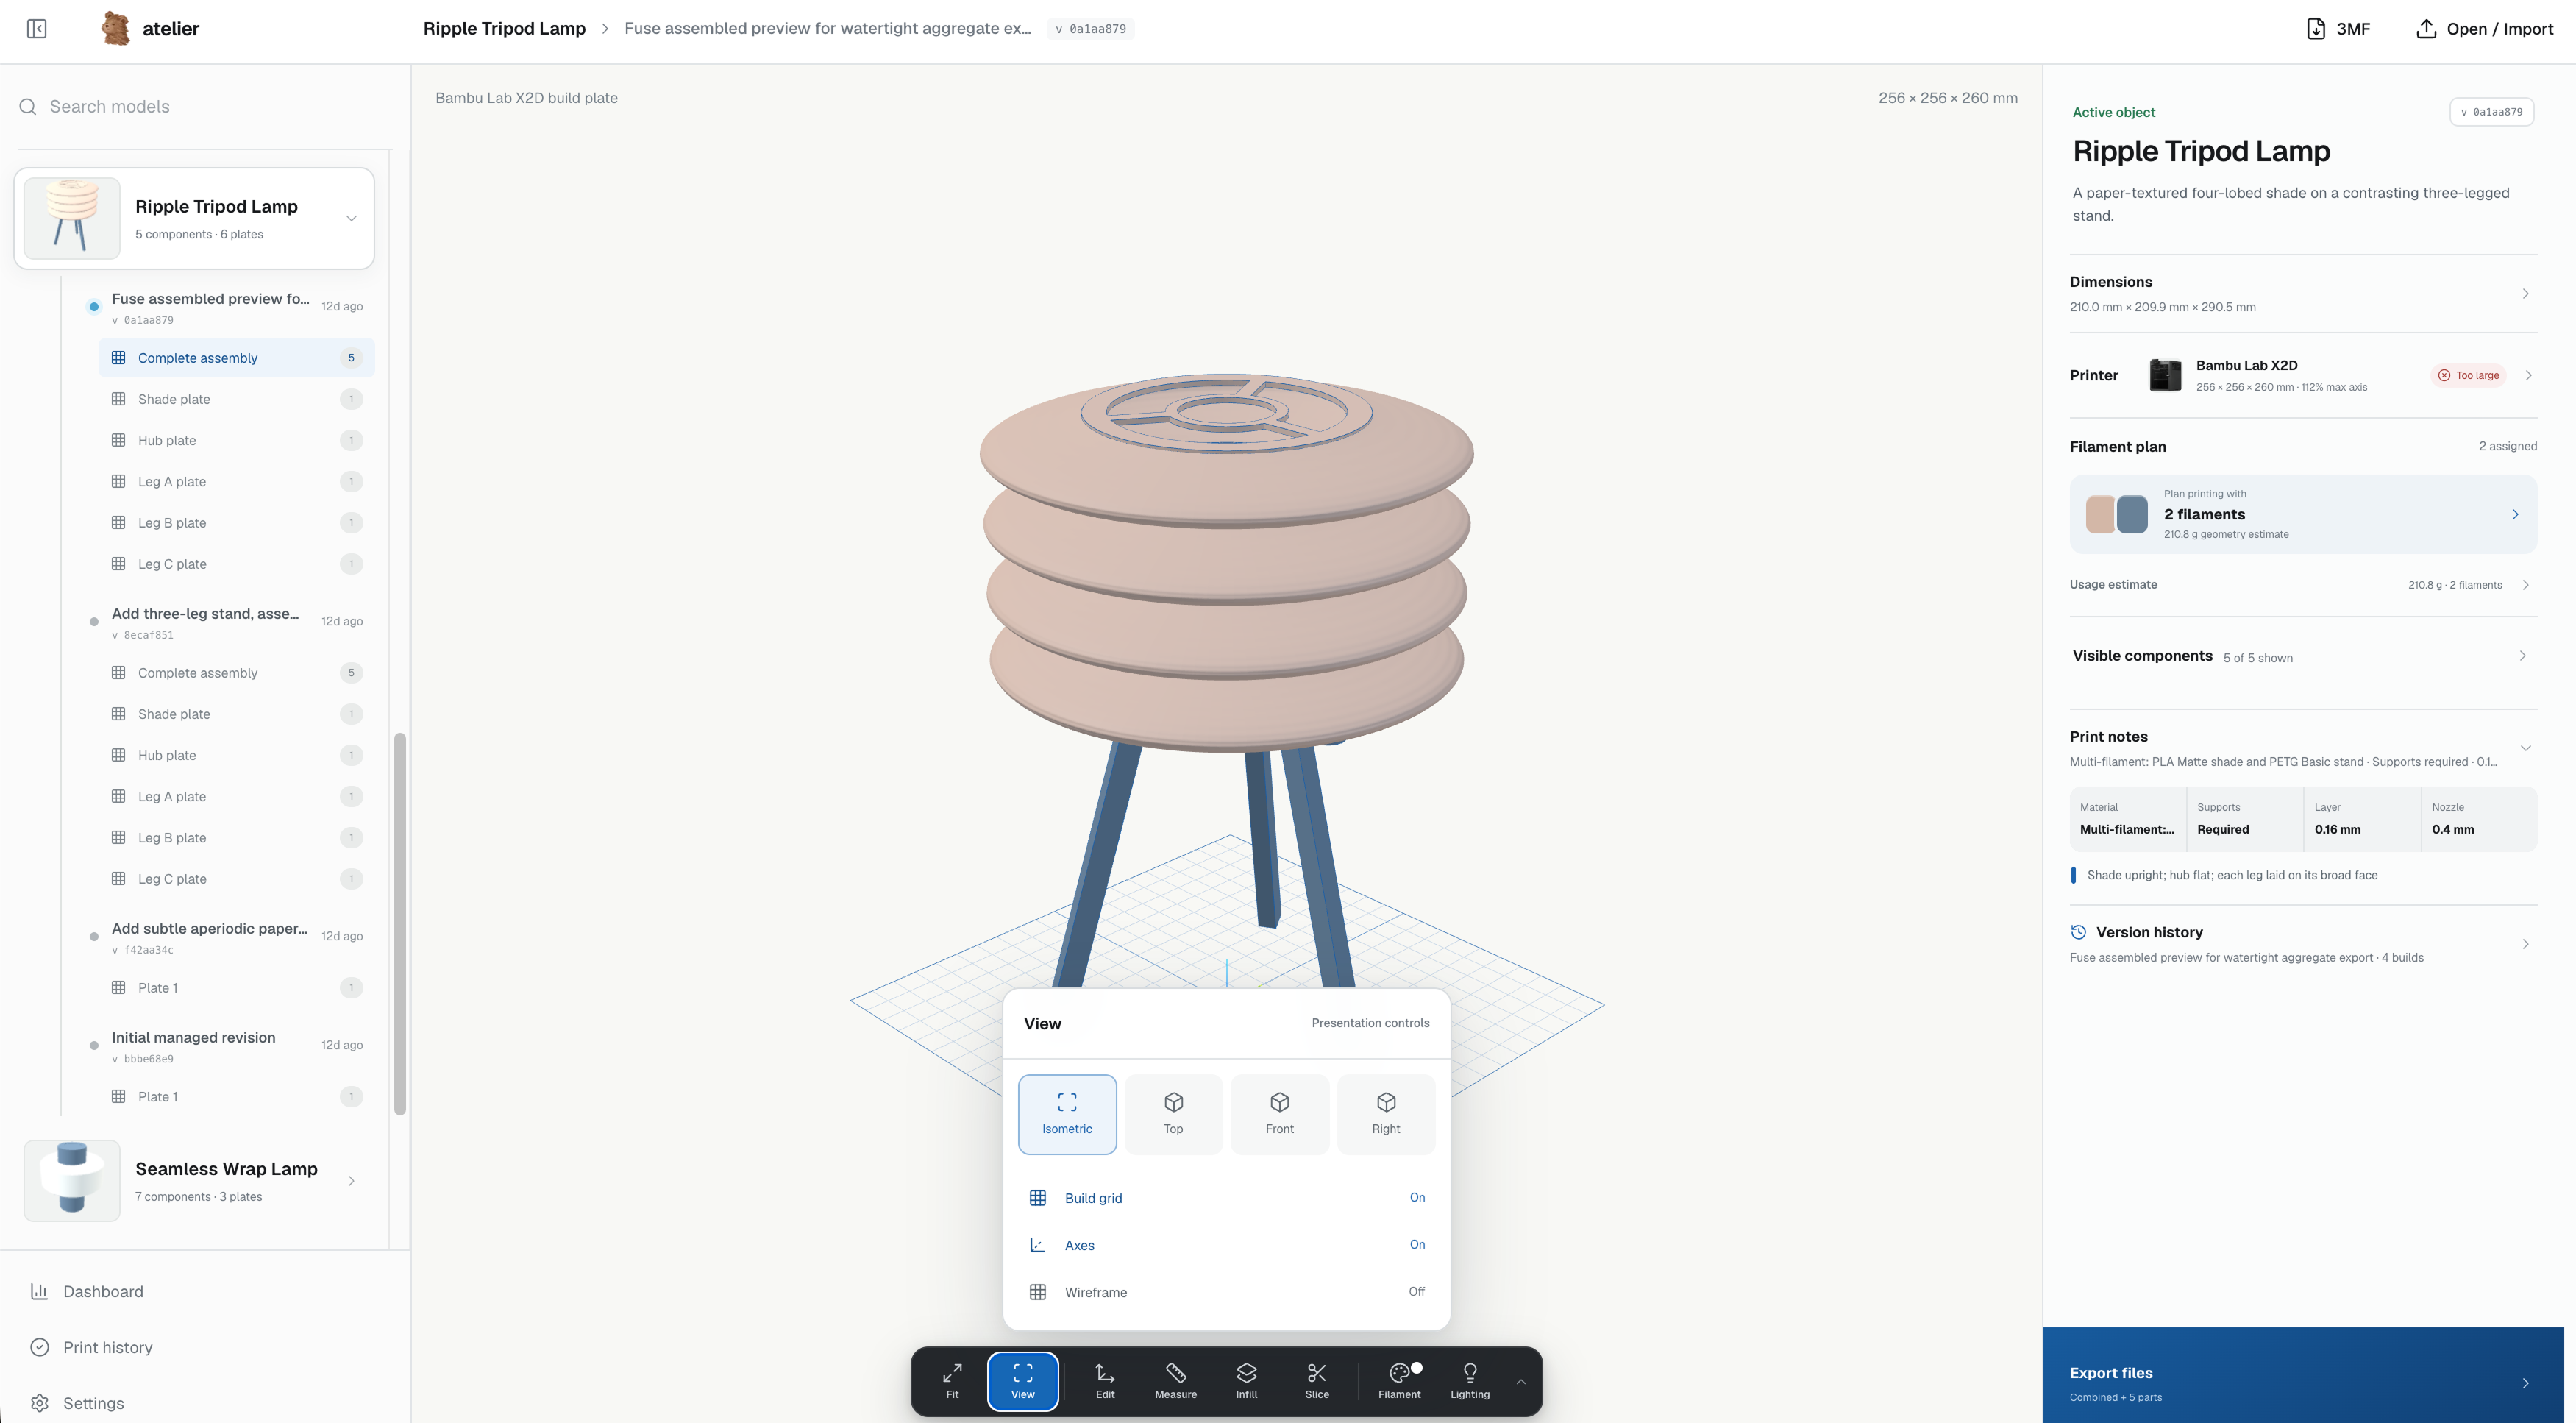Switch to Front view
The image size is (2576, 1423).
pyautogui.click(x=1279, y=1114)
